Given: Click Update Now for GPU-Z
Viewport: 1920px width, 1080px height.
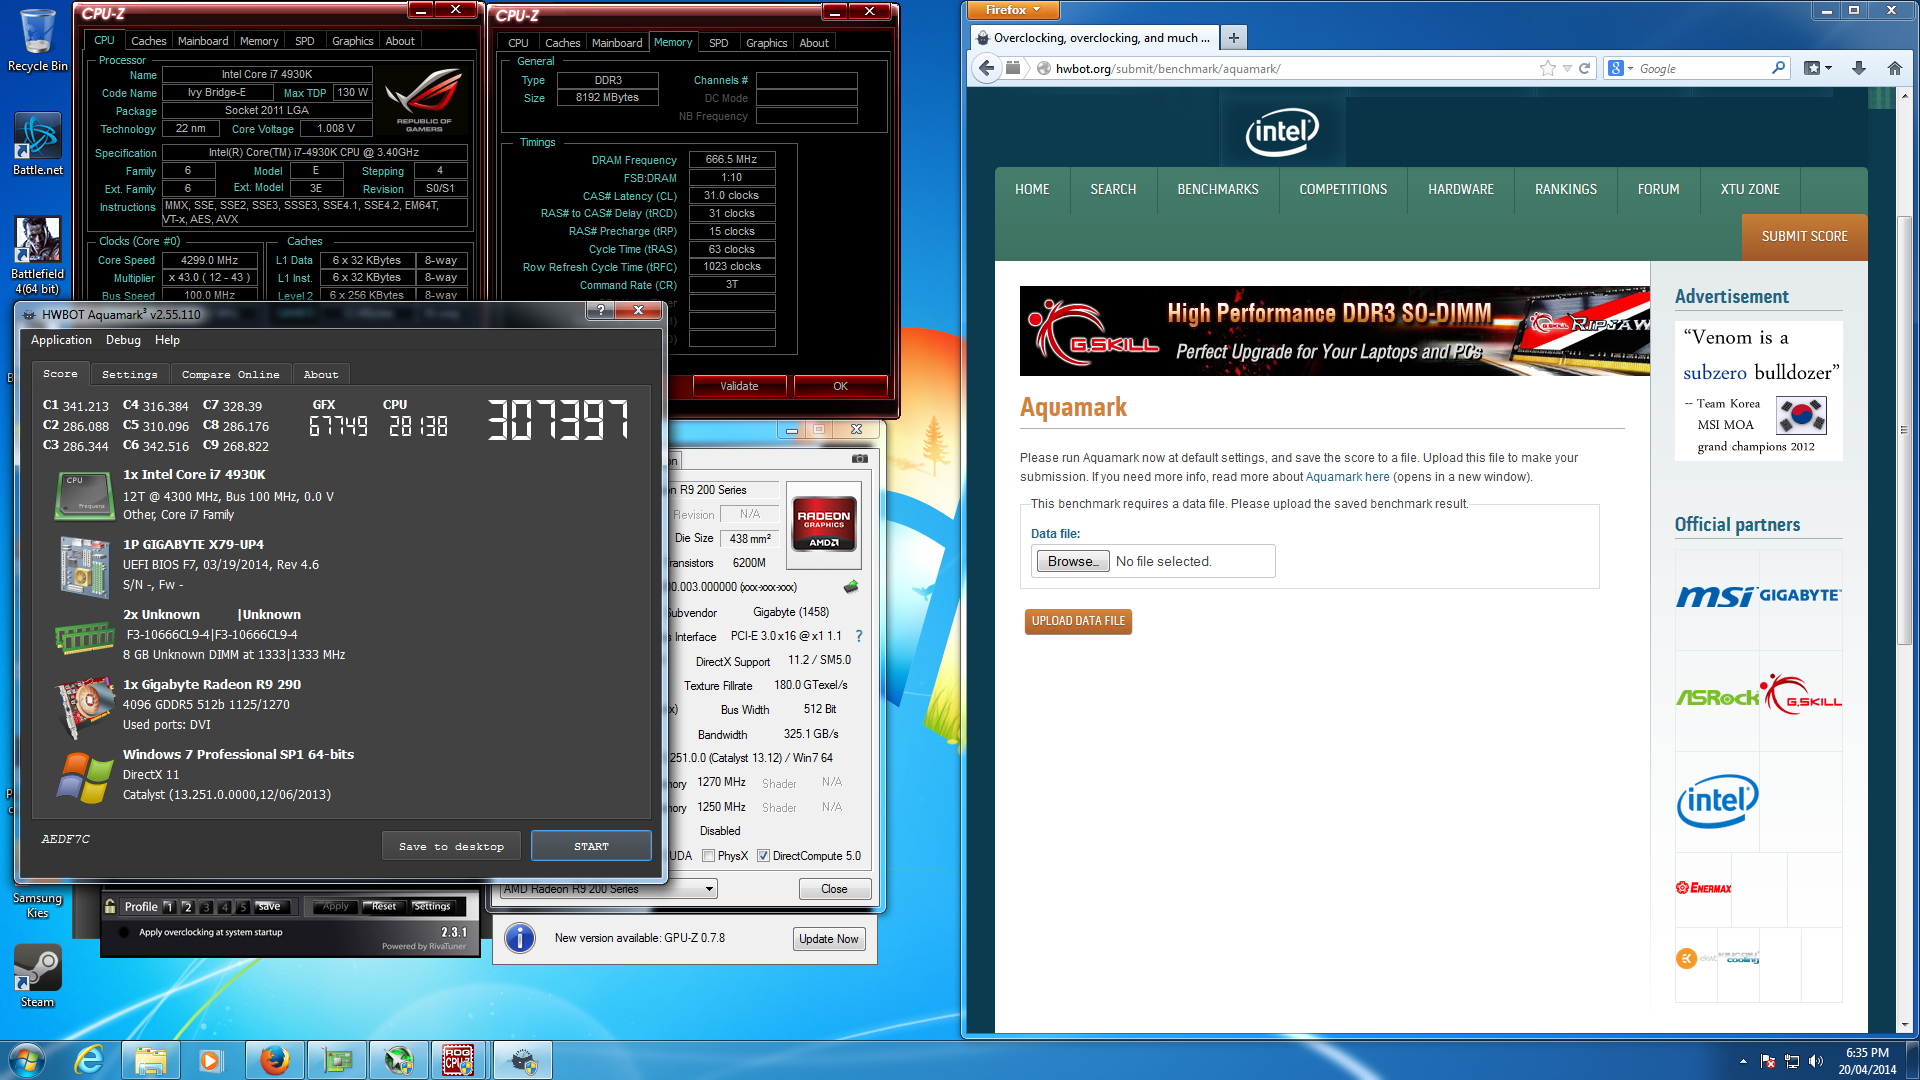Looking at the screenshot, I should (828, 939).
